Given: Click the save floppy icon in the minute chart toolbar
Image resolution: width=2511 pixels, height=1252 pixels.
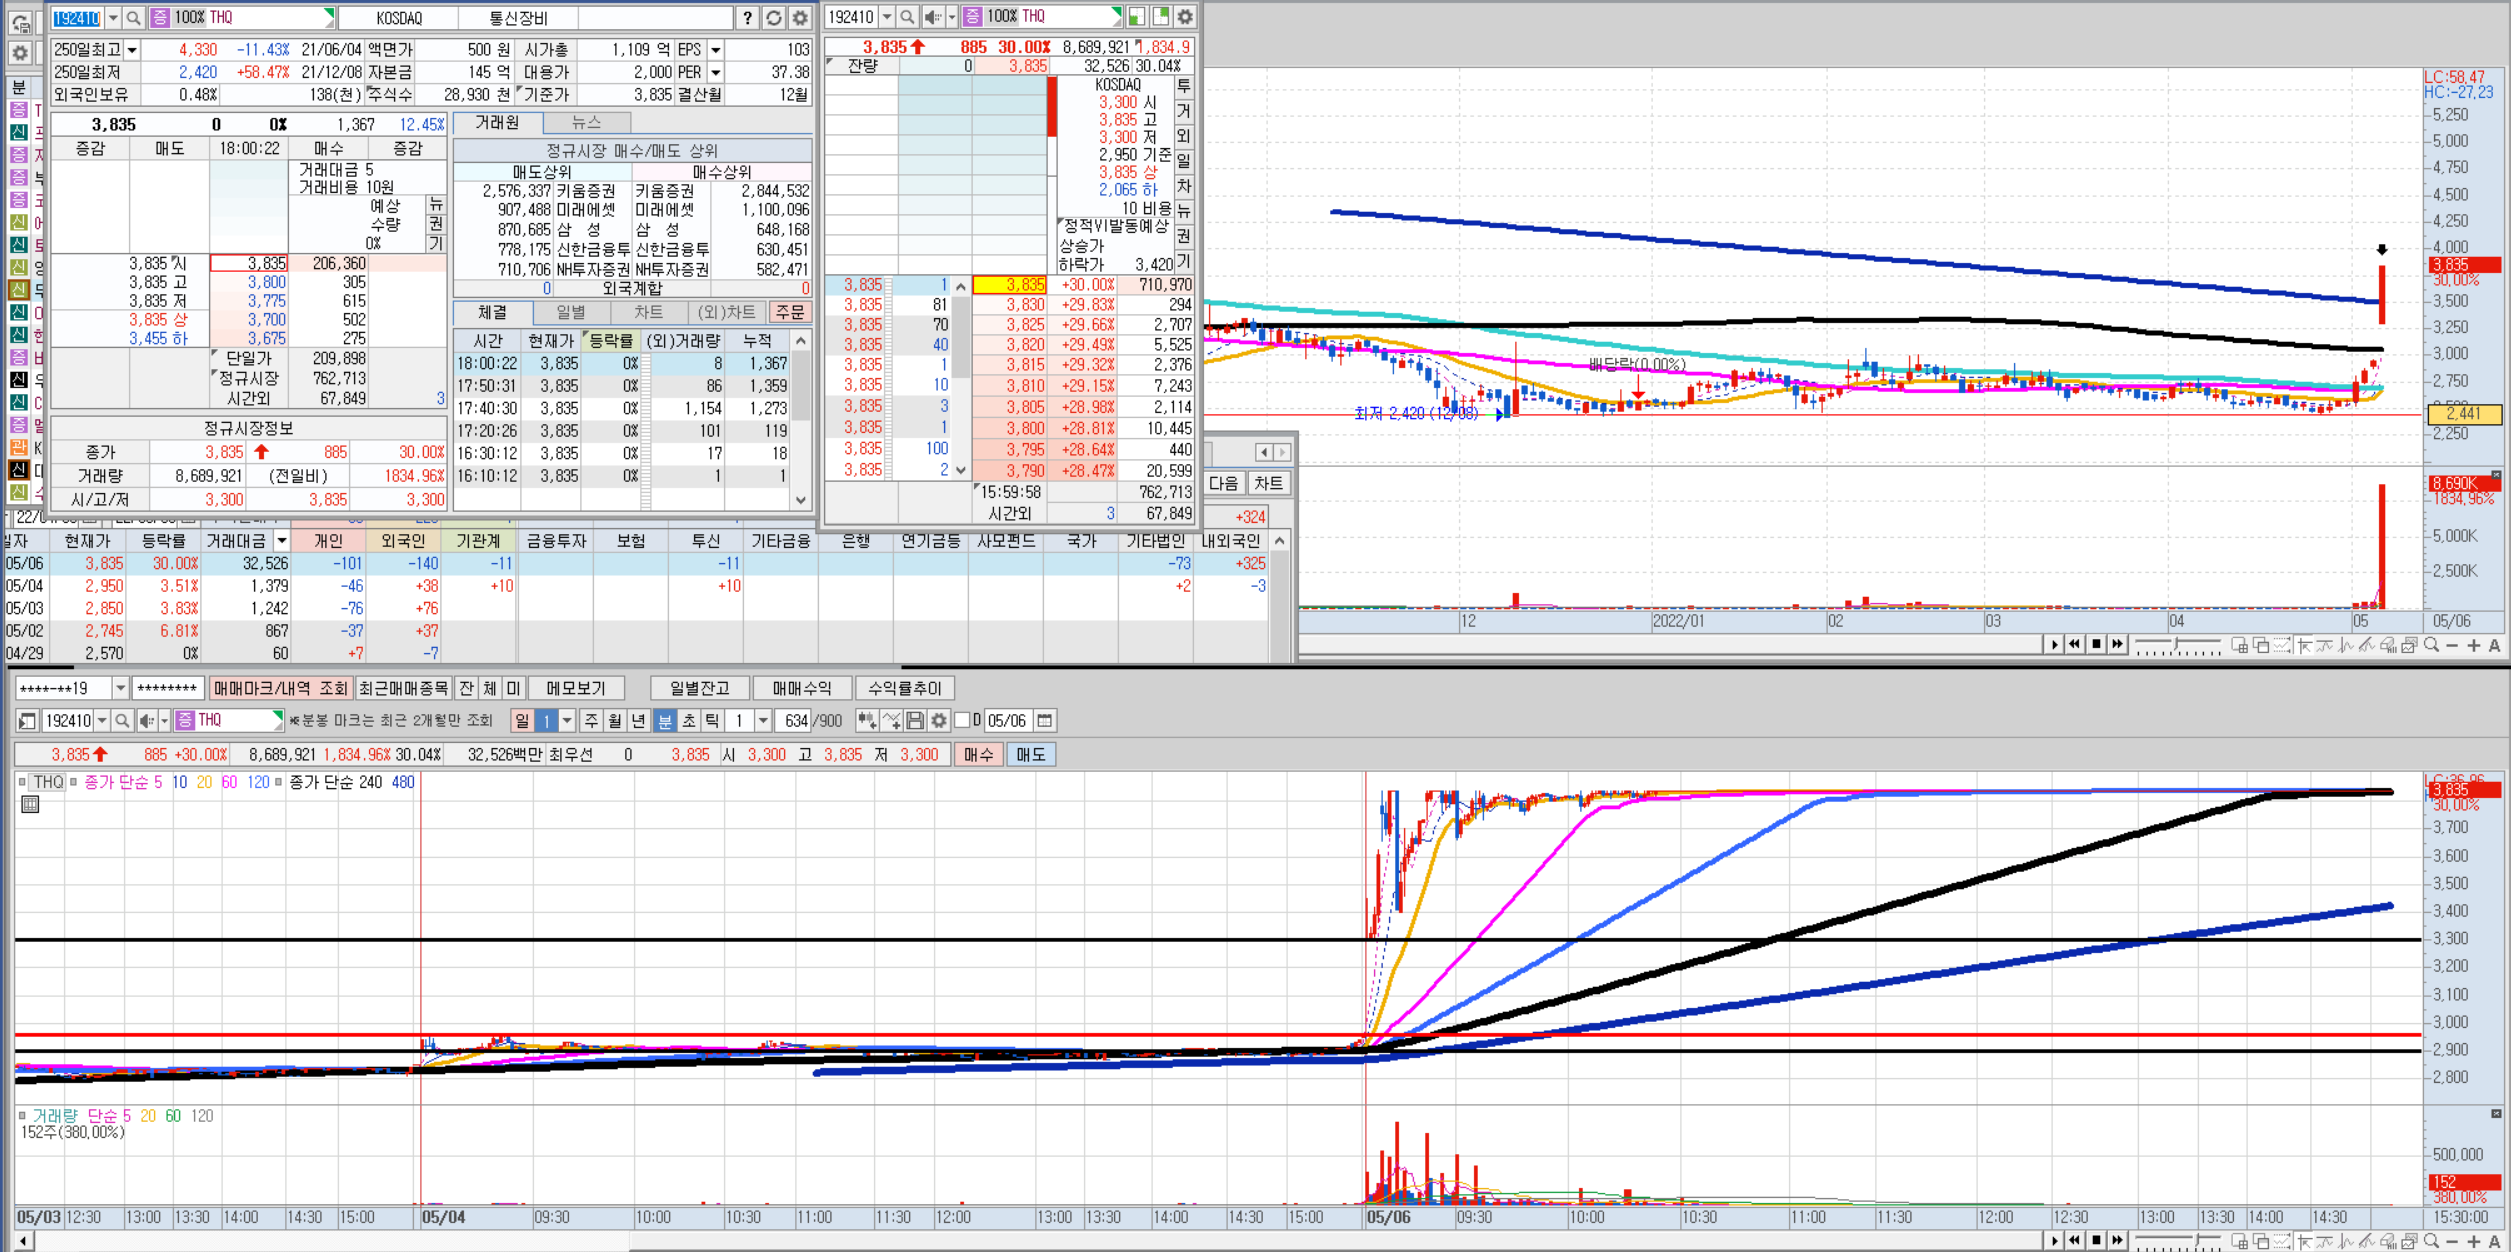Looking at the screenshot, I should pos(915,720).
